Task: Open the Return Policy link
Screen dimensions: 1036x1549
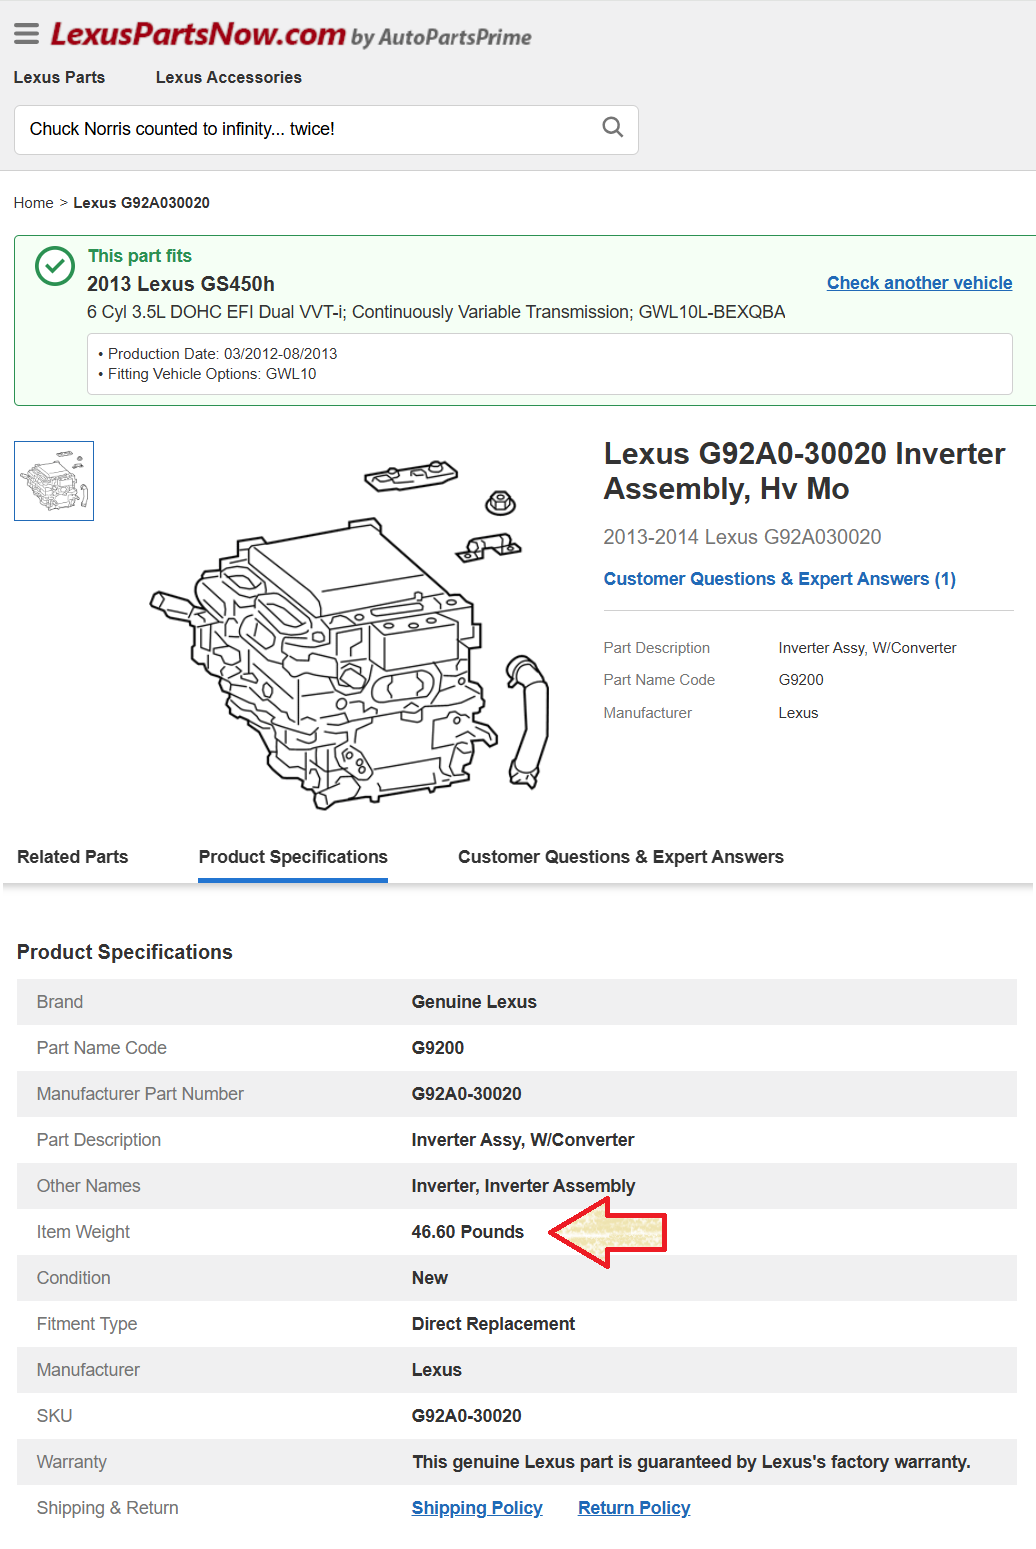Action: click(634, 1508)
